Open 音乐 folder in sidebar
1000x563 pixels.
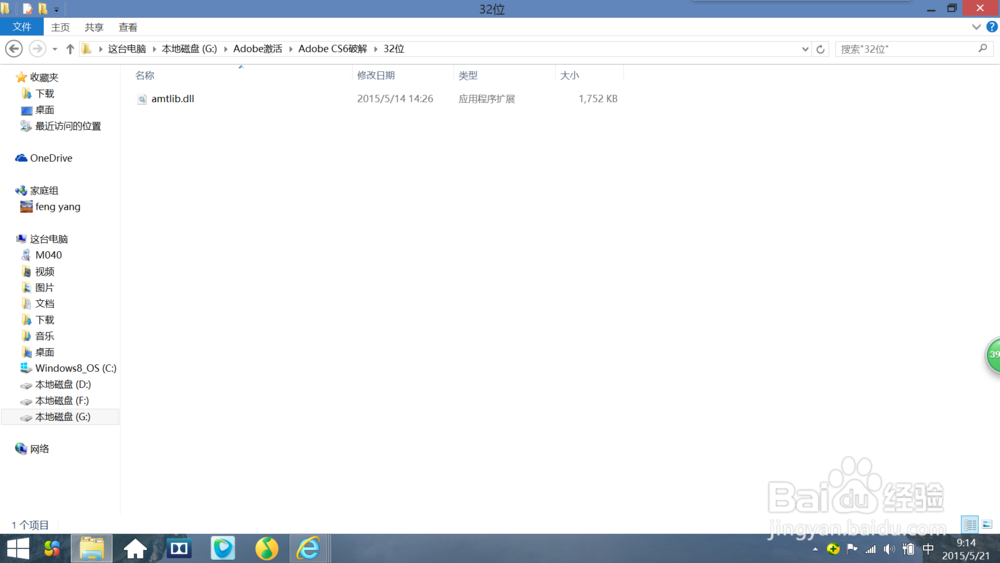pos(44,336)
